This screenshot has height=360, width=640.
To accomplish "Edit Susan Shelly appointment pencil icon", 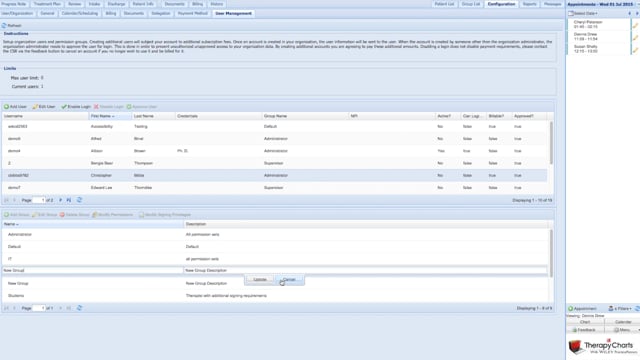I will tap(635, 50).
